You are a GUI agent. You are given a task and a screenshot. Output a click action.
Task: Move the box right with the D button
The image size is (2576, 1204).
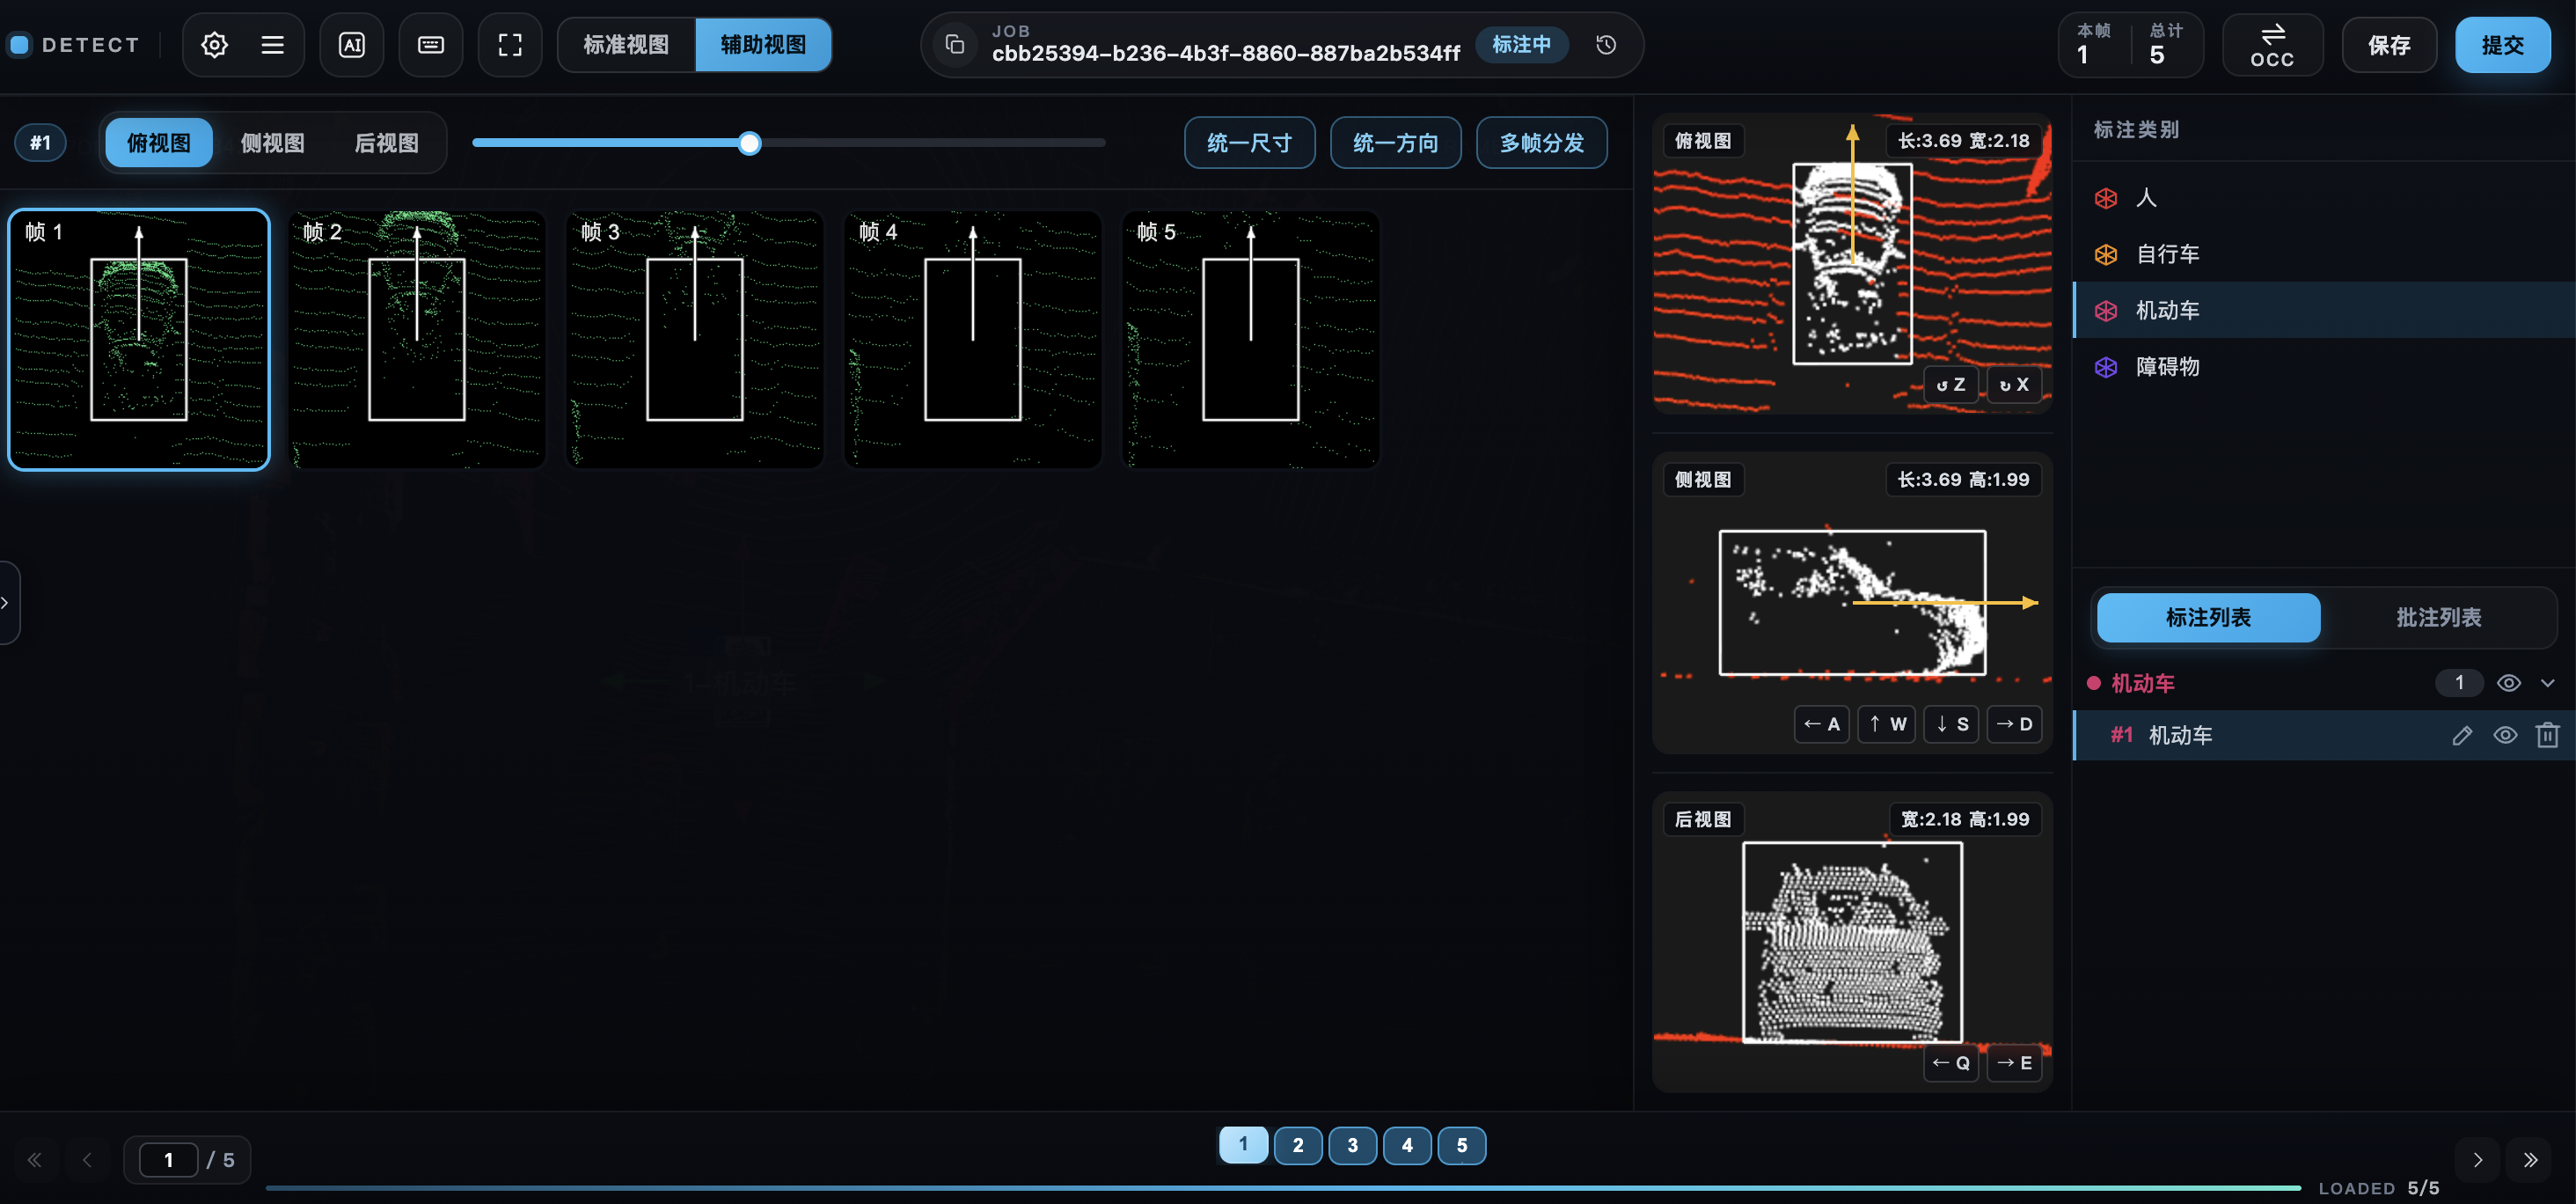2014,724
